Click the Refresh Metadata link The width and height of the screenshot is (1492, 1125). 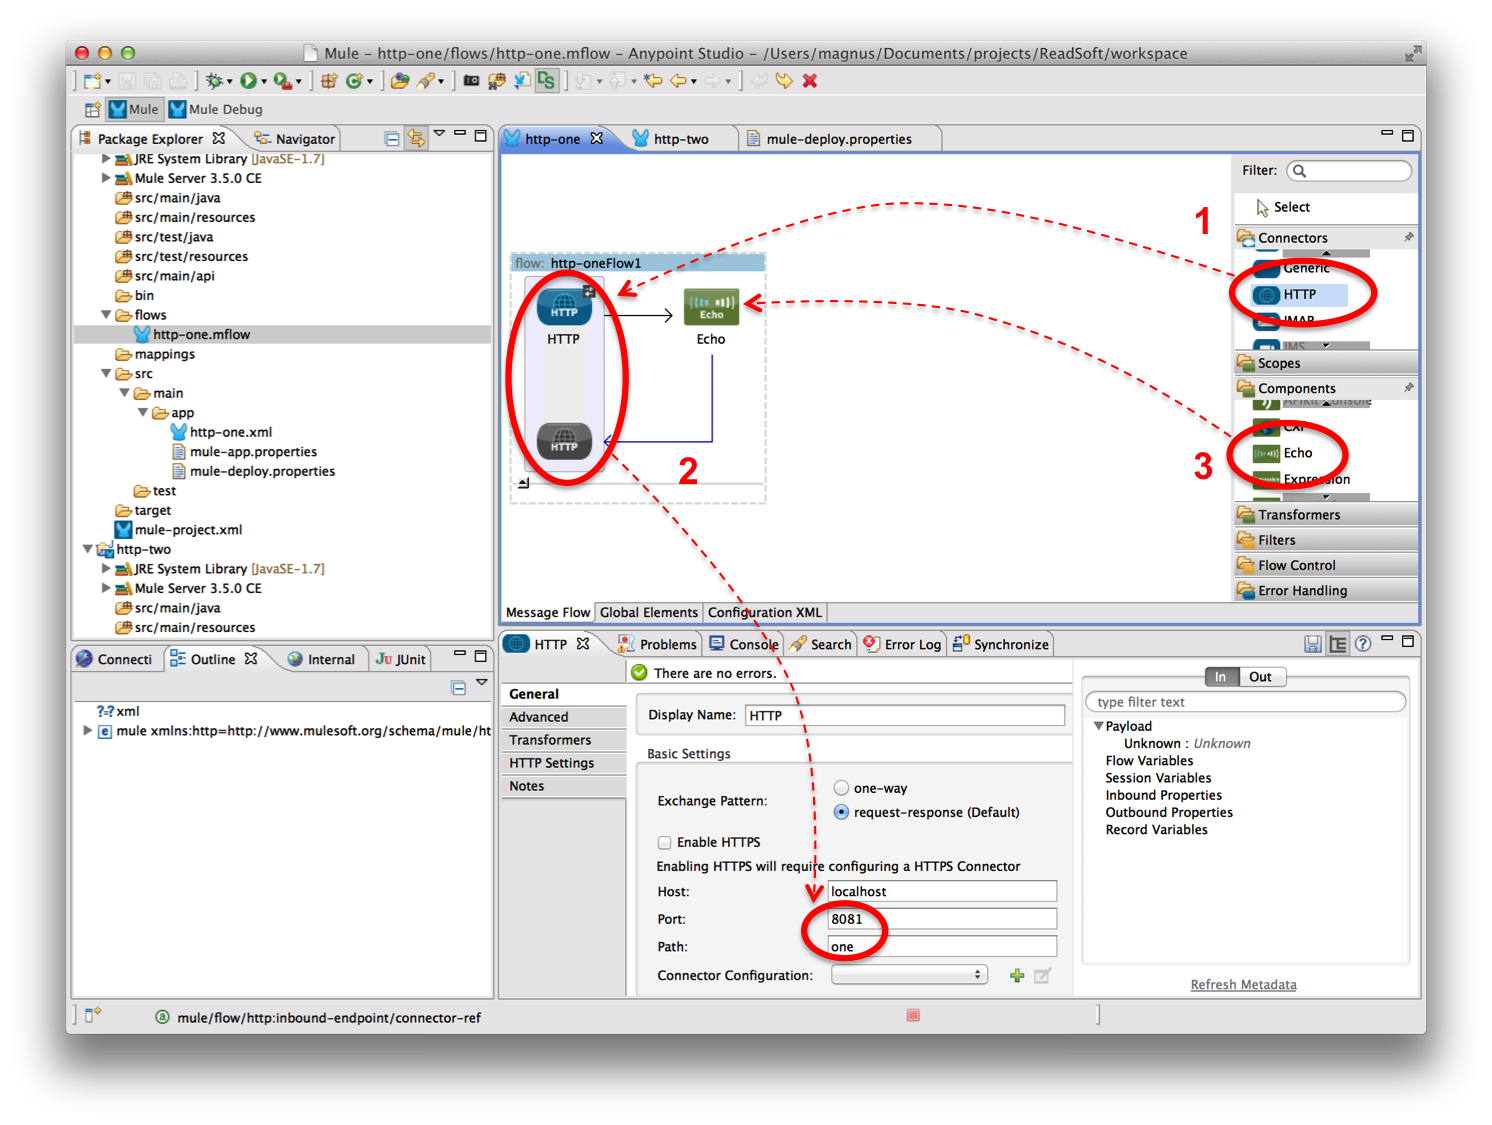(x=1243, y=985)
